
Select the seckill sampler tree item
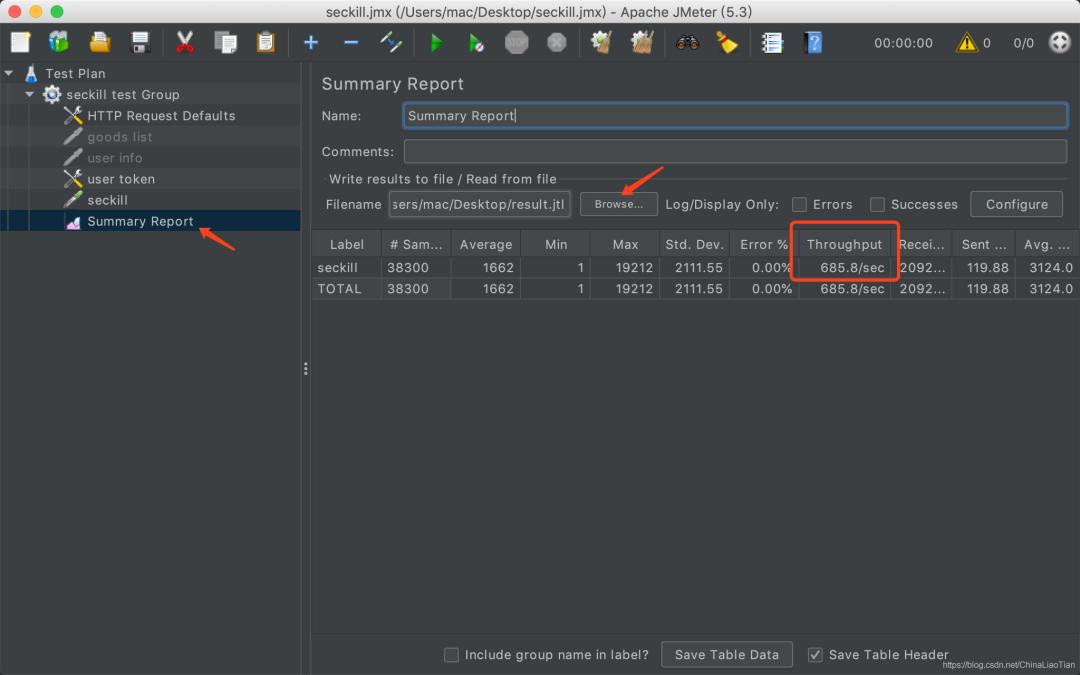(107, 200)
